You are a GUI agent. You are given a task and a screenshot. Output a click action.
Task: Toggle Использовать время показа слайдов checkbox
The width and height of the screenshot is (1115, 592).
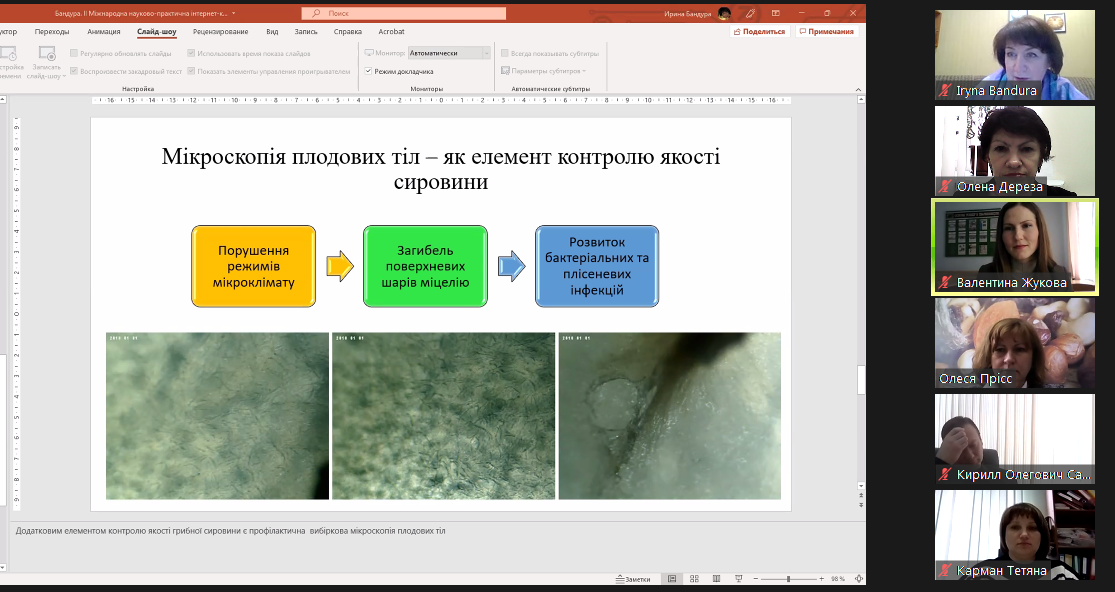click(x=192, y=53)
